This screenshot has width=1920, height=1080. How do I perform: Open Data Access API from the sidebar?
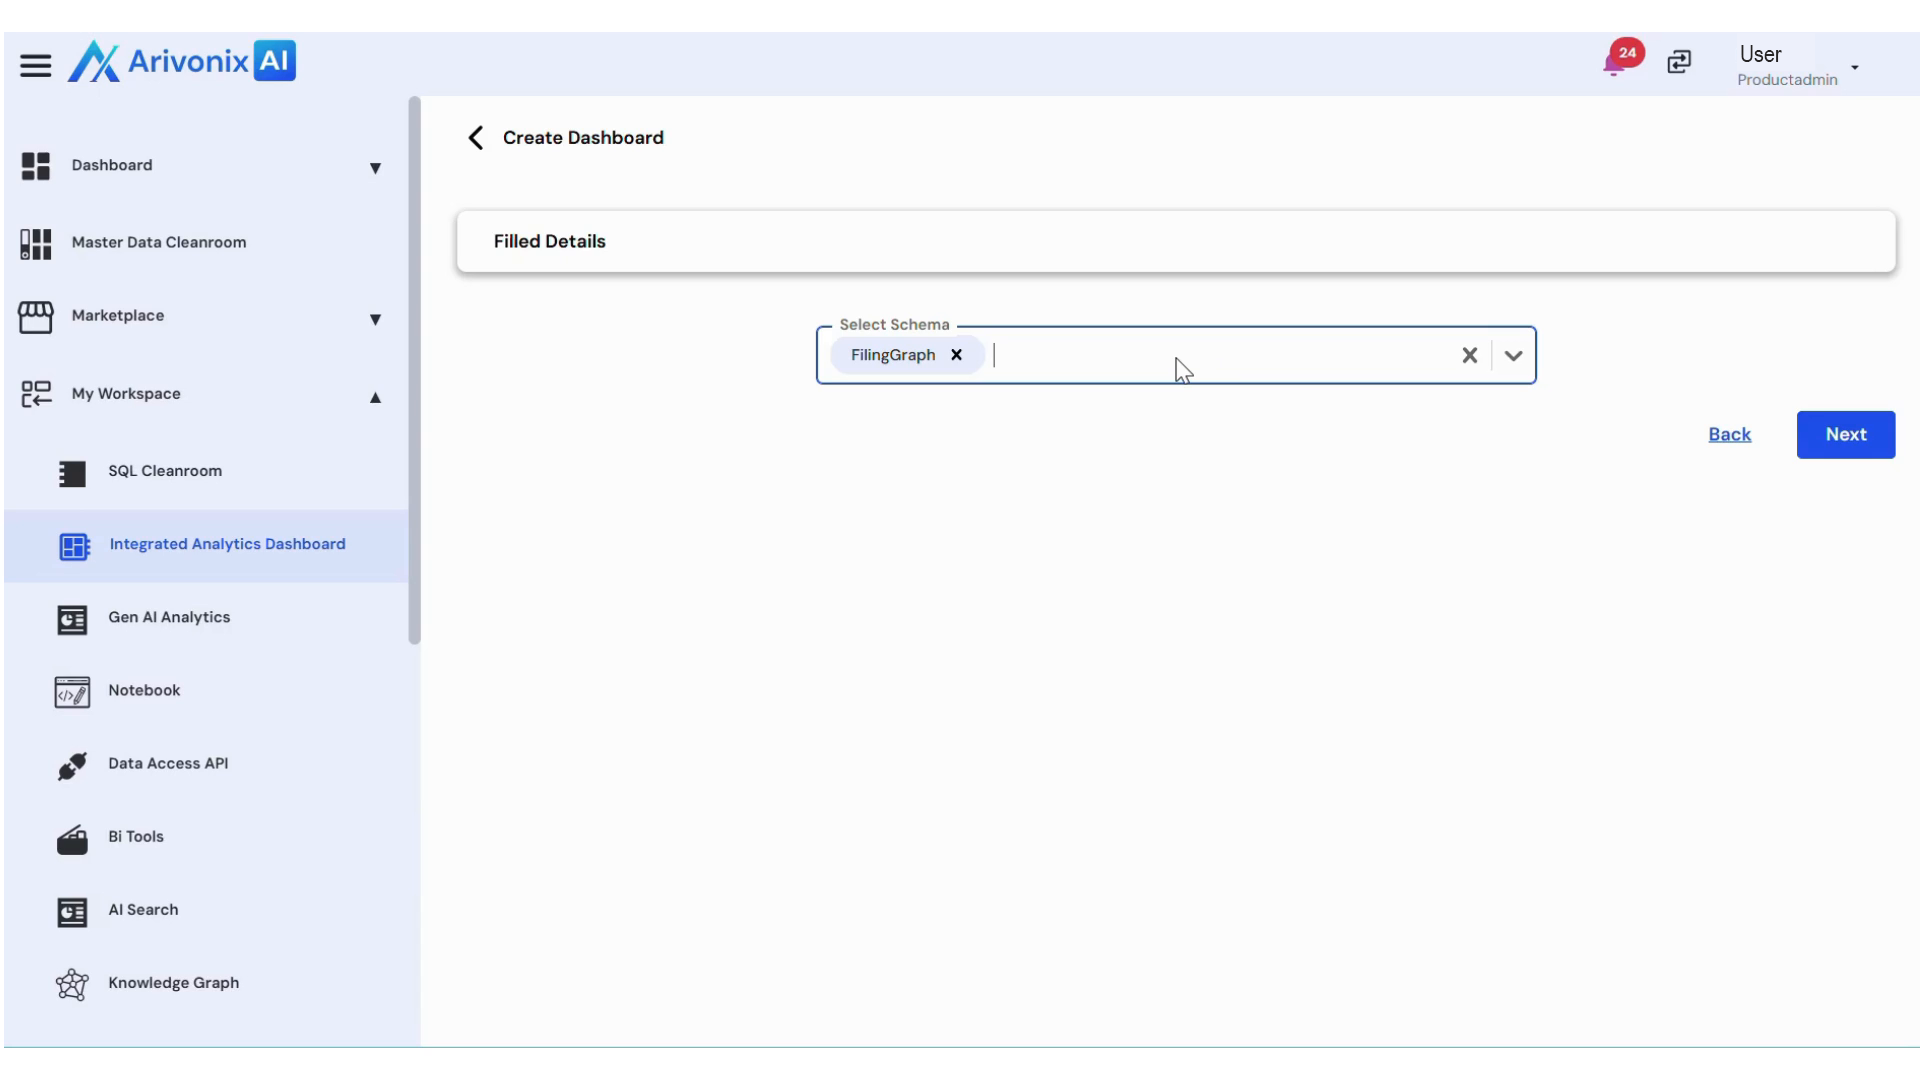(x=168, y=764)
